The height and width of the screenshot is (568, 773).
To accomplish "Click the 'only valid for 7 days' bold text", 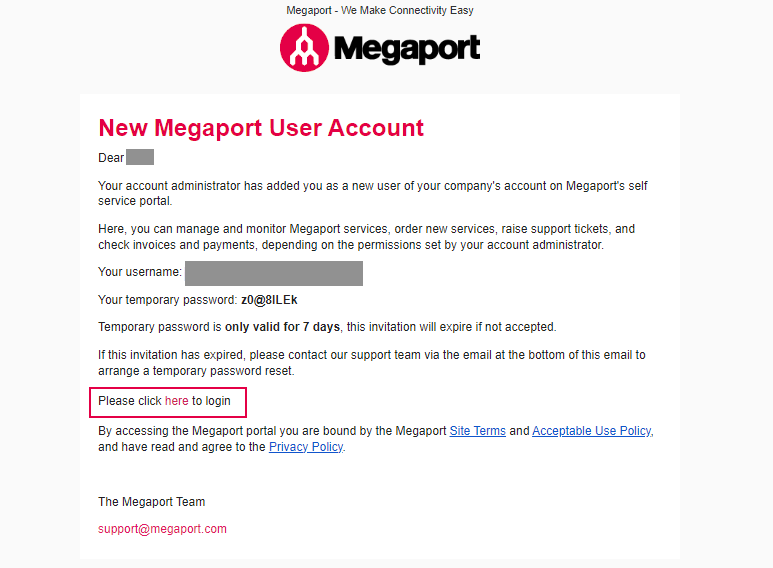I will [282, 327].
